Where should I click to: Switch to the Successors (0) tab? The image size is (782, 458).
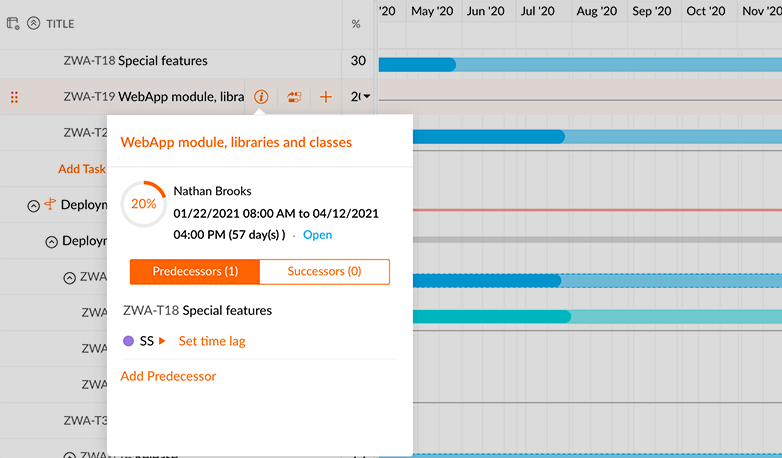tap(325, 271)
